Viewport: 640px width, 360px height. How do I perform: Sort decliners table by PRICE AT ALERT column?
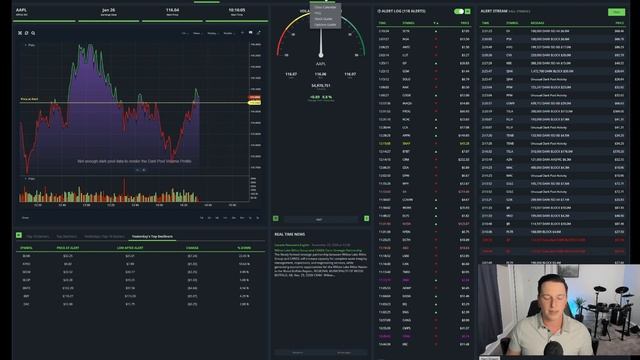point(68,248)
